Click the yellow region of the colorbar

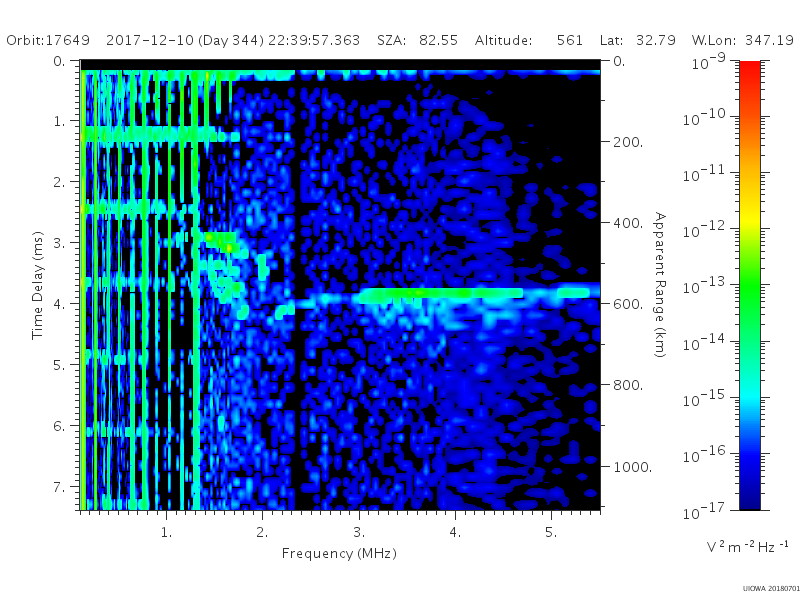(x=749, y=218)
